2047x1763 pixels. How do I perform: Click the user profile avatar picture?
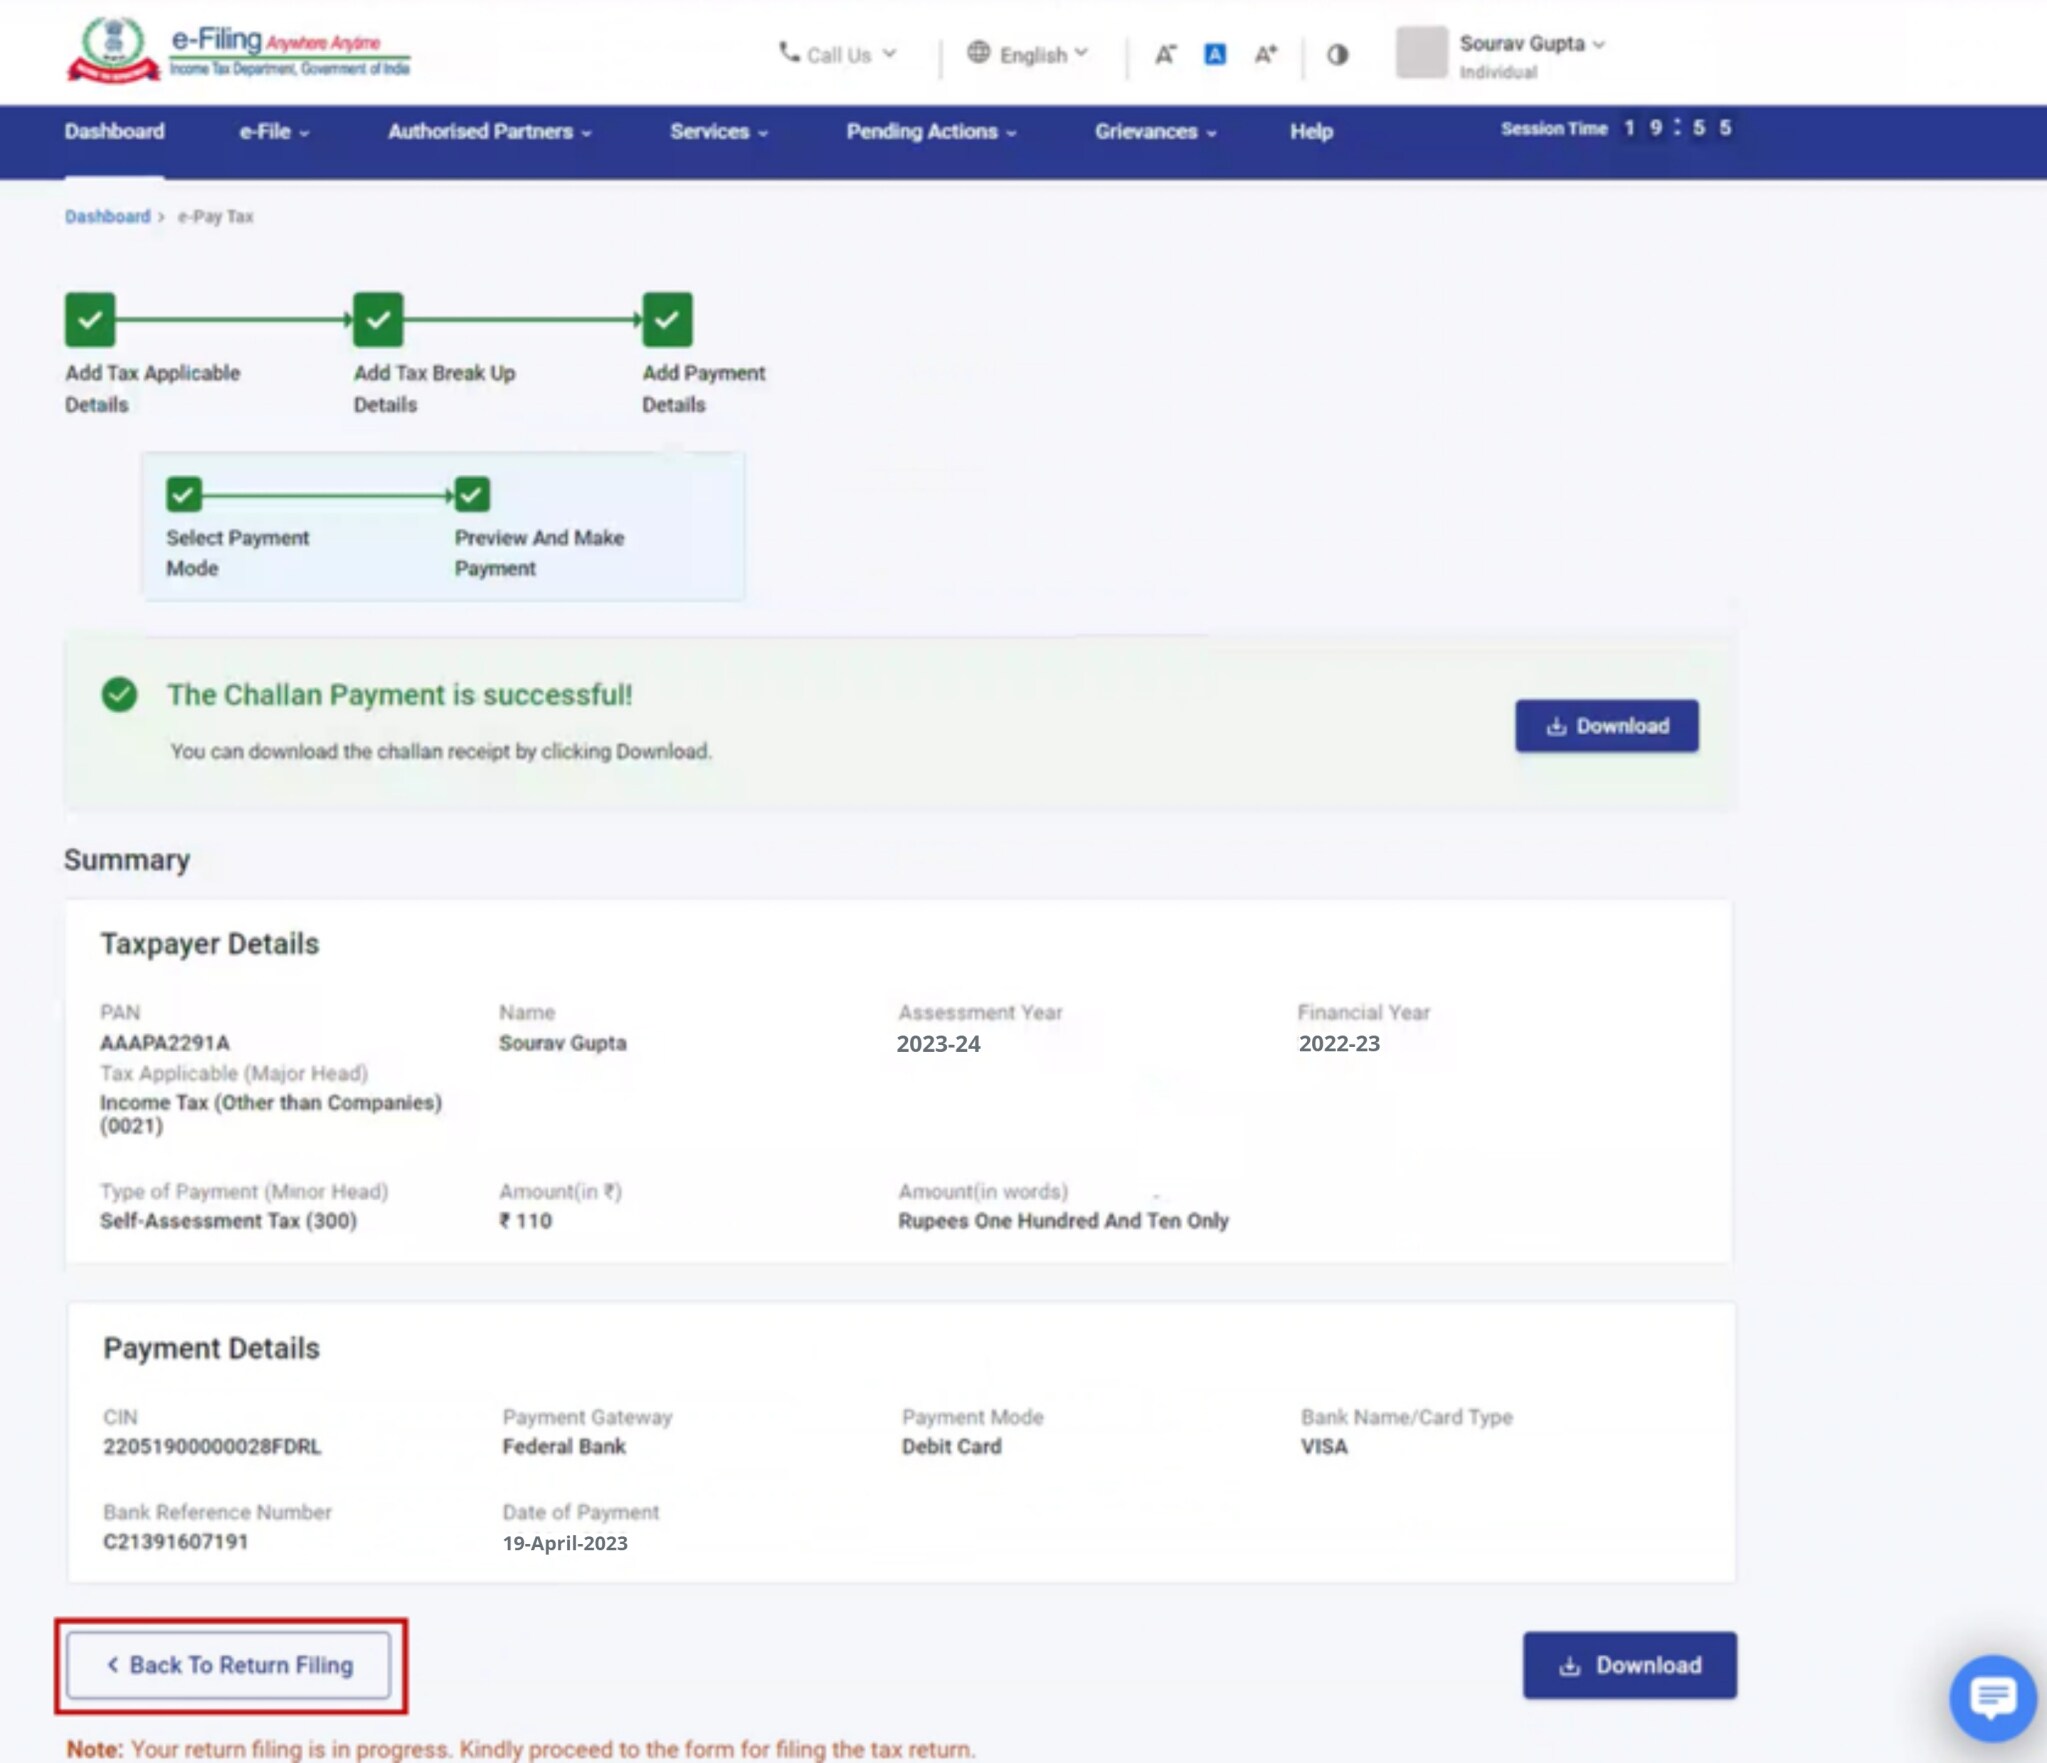click(x=1421, y=53)
